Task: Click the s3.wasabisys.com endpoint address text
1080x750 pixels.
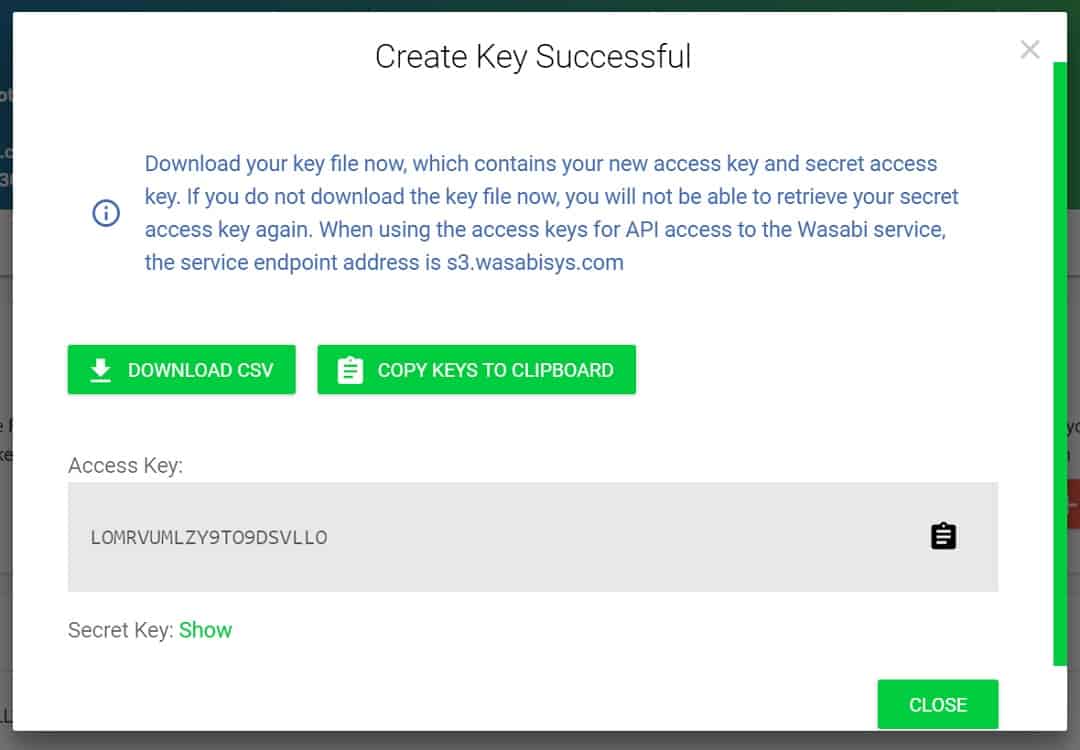Action: click(x=535, y=262)
